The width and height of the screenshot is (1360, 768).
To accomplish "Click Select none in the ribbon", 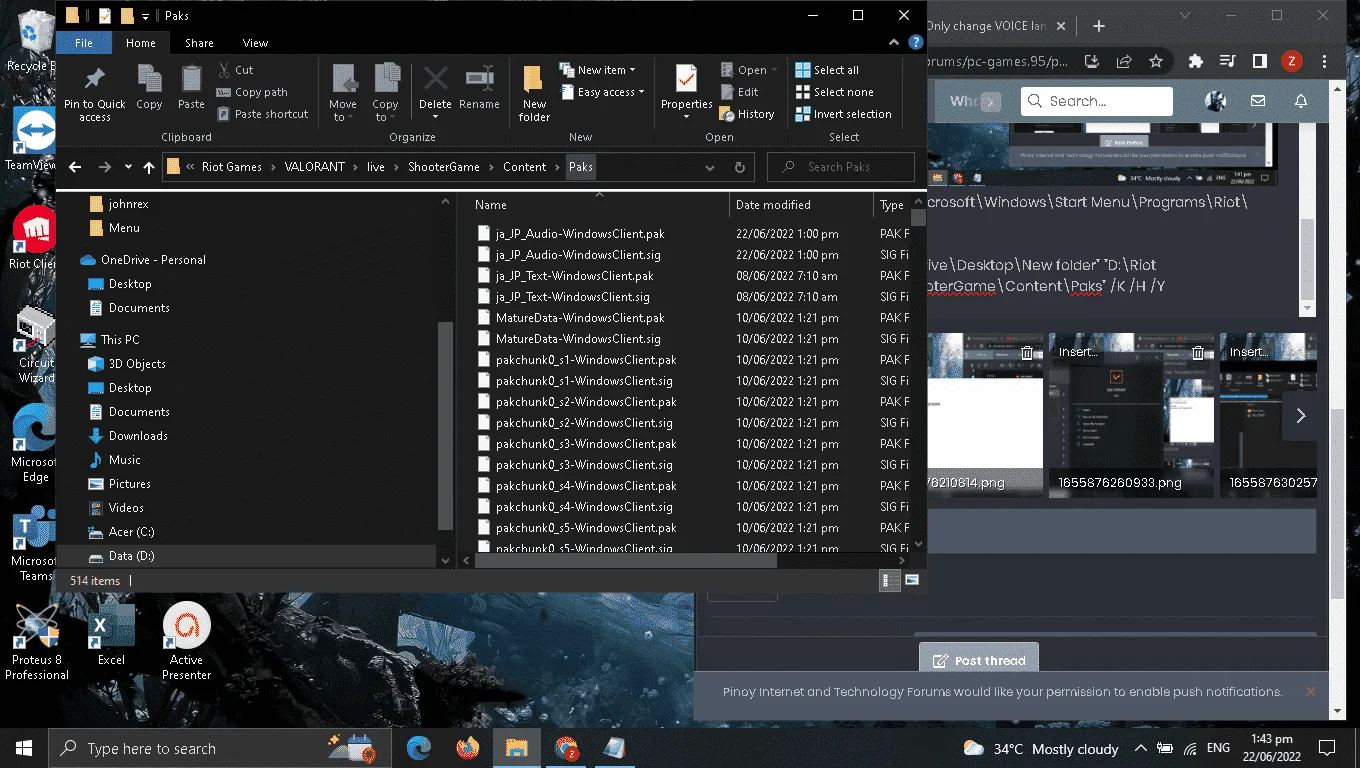I will coord(834,92).
